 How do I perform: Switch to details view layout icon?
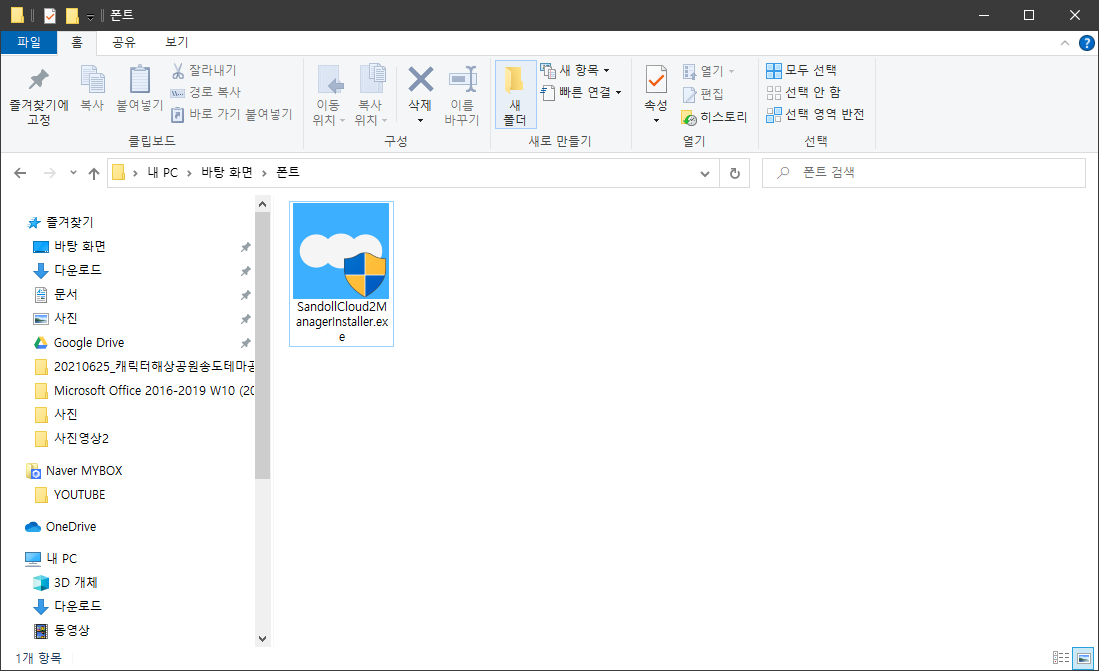tap(1061, 658)
